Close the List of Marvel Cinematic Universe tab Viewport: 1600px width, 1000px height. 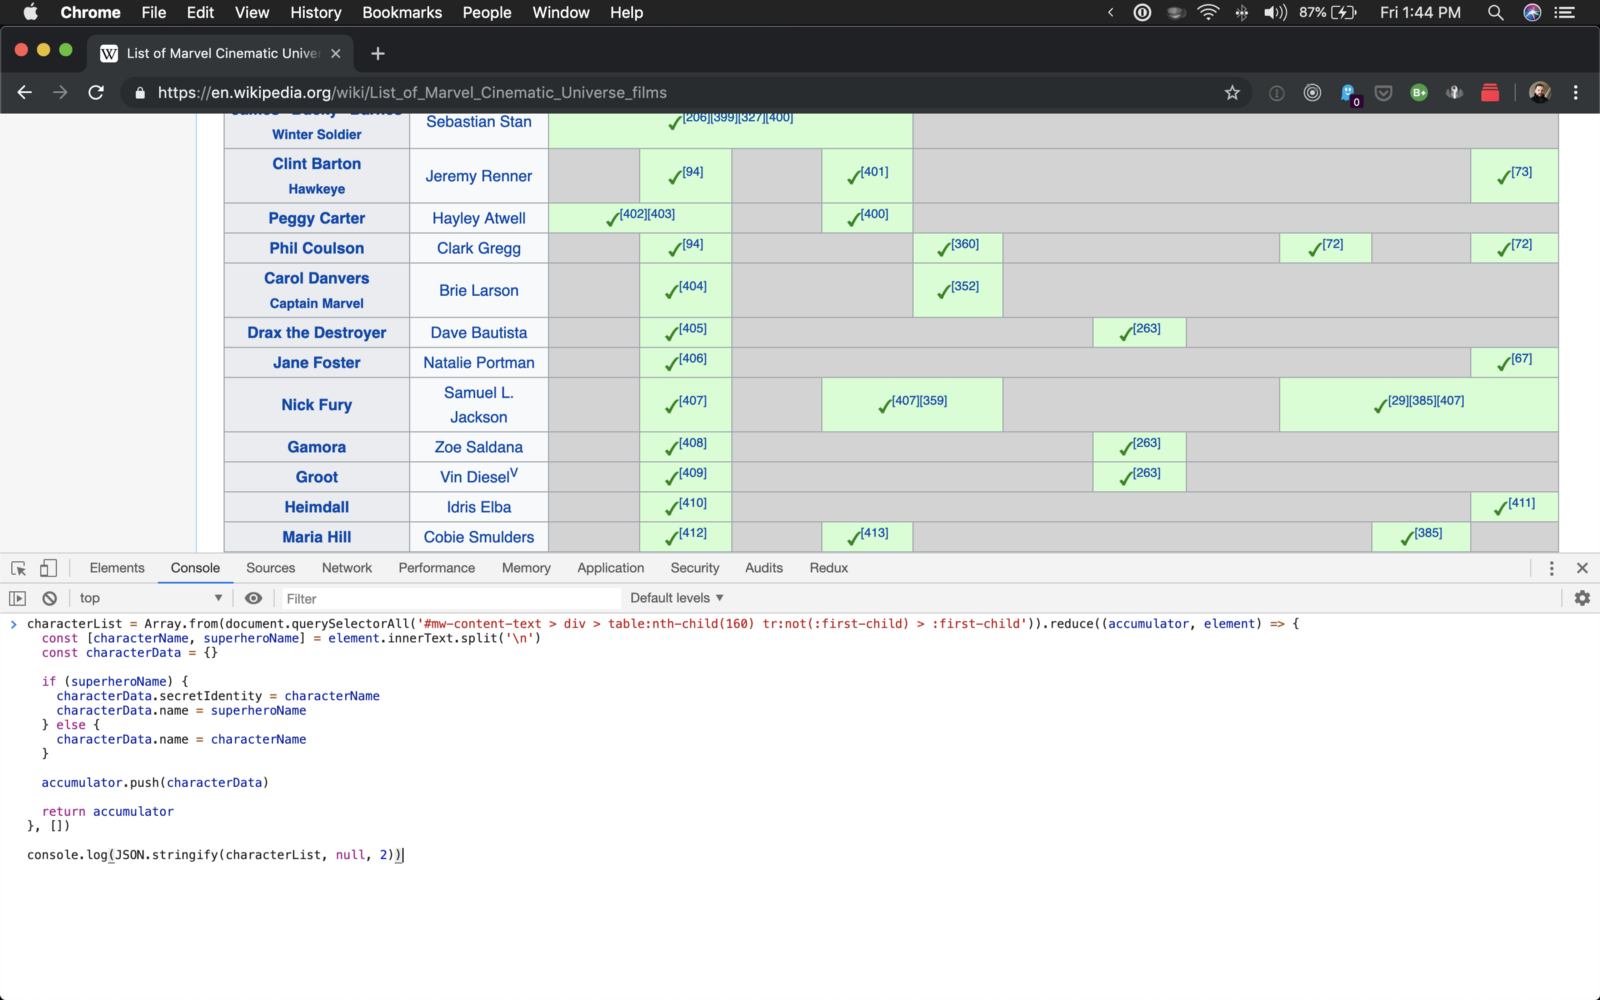(x=336, y=53)
